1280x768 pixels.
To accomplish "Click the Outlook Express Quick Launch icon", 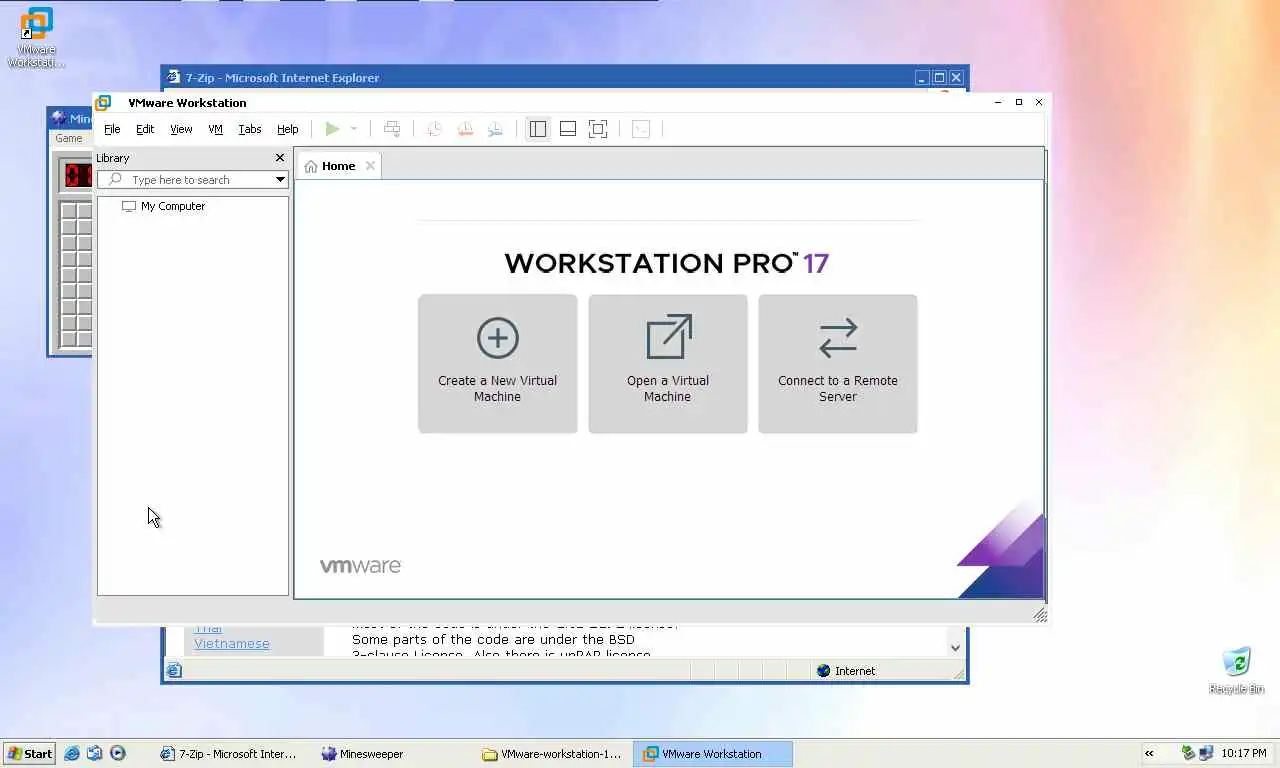I will point(94,754).
